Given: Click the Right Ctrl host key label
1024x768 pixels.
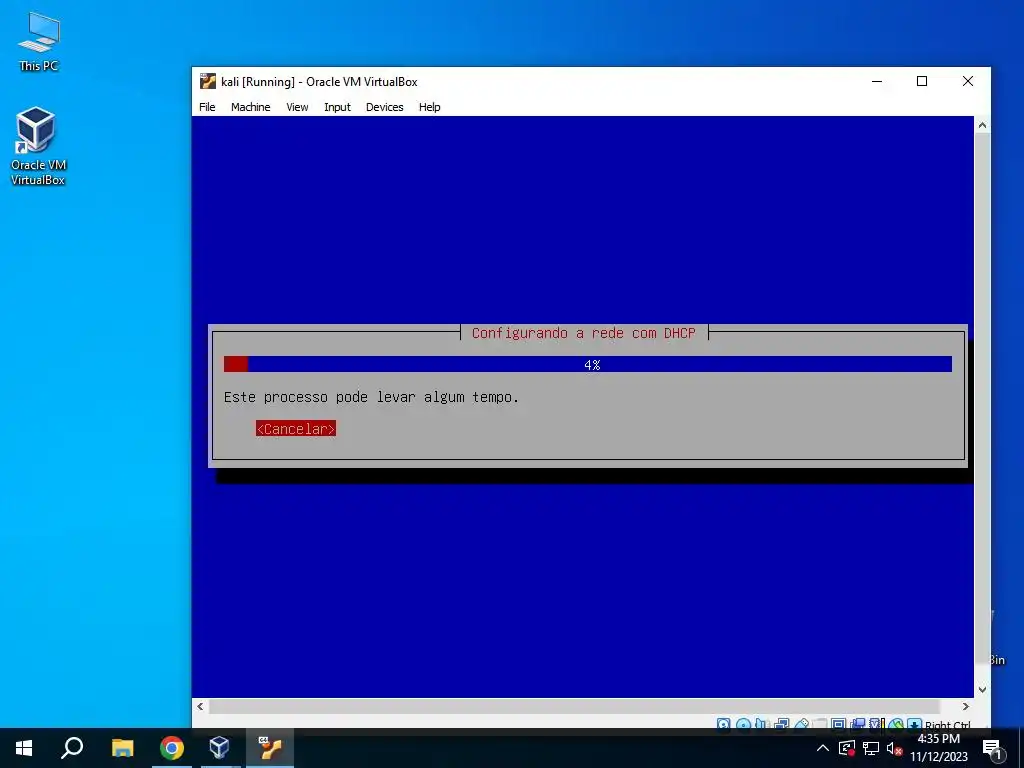Looking at the screenshot, I should pyautogui.click(x=948, y=725).
